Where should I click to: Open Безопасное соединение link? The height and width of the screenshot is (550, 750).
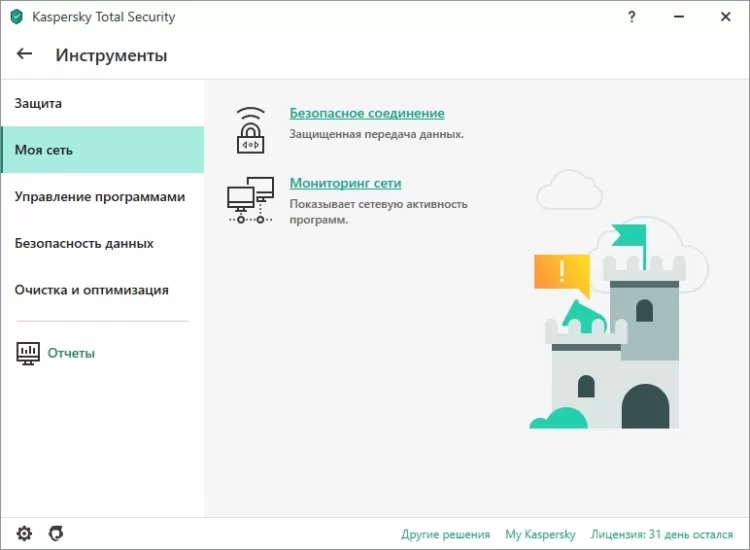click(367, 113)
